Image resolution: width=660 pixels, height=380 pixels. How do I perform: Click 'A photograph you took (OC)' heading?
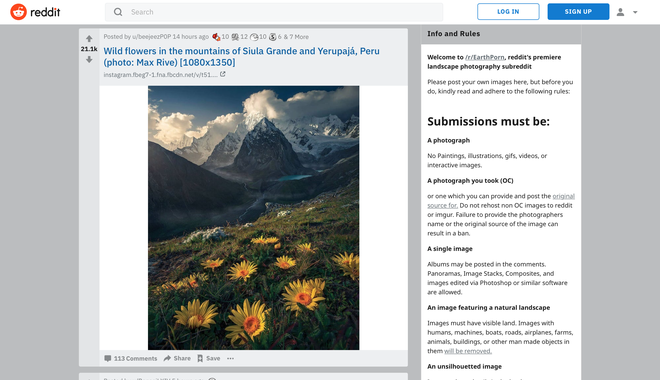click(470, 181)
